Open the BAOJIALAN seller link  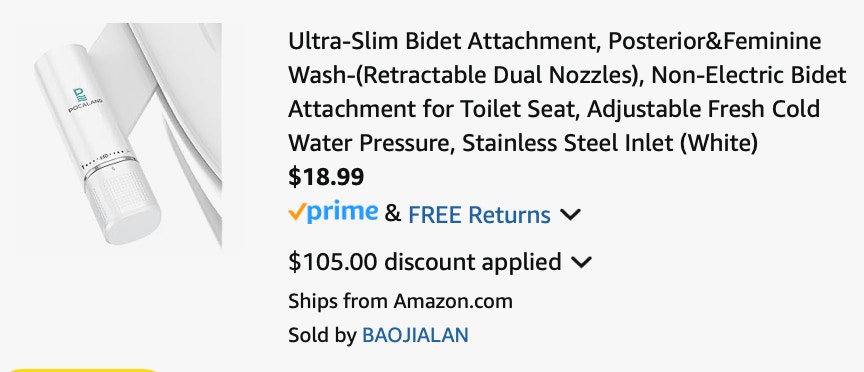(x=415, y=335)
